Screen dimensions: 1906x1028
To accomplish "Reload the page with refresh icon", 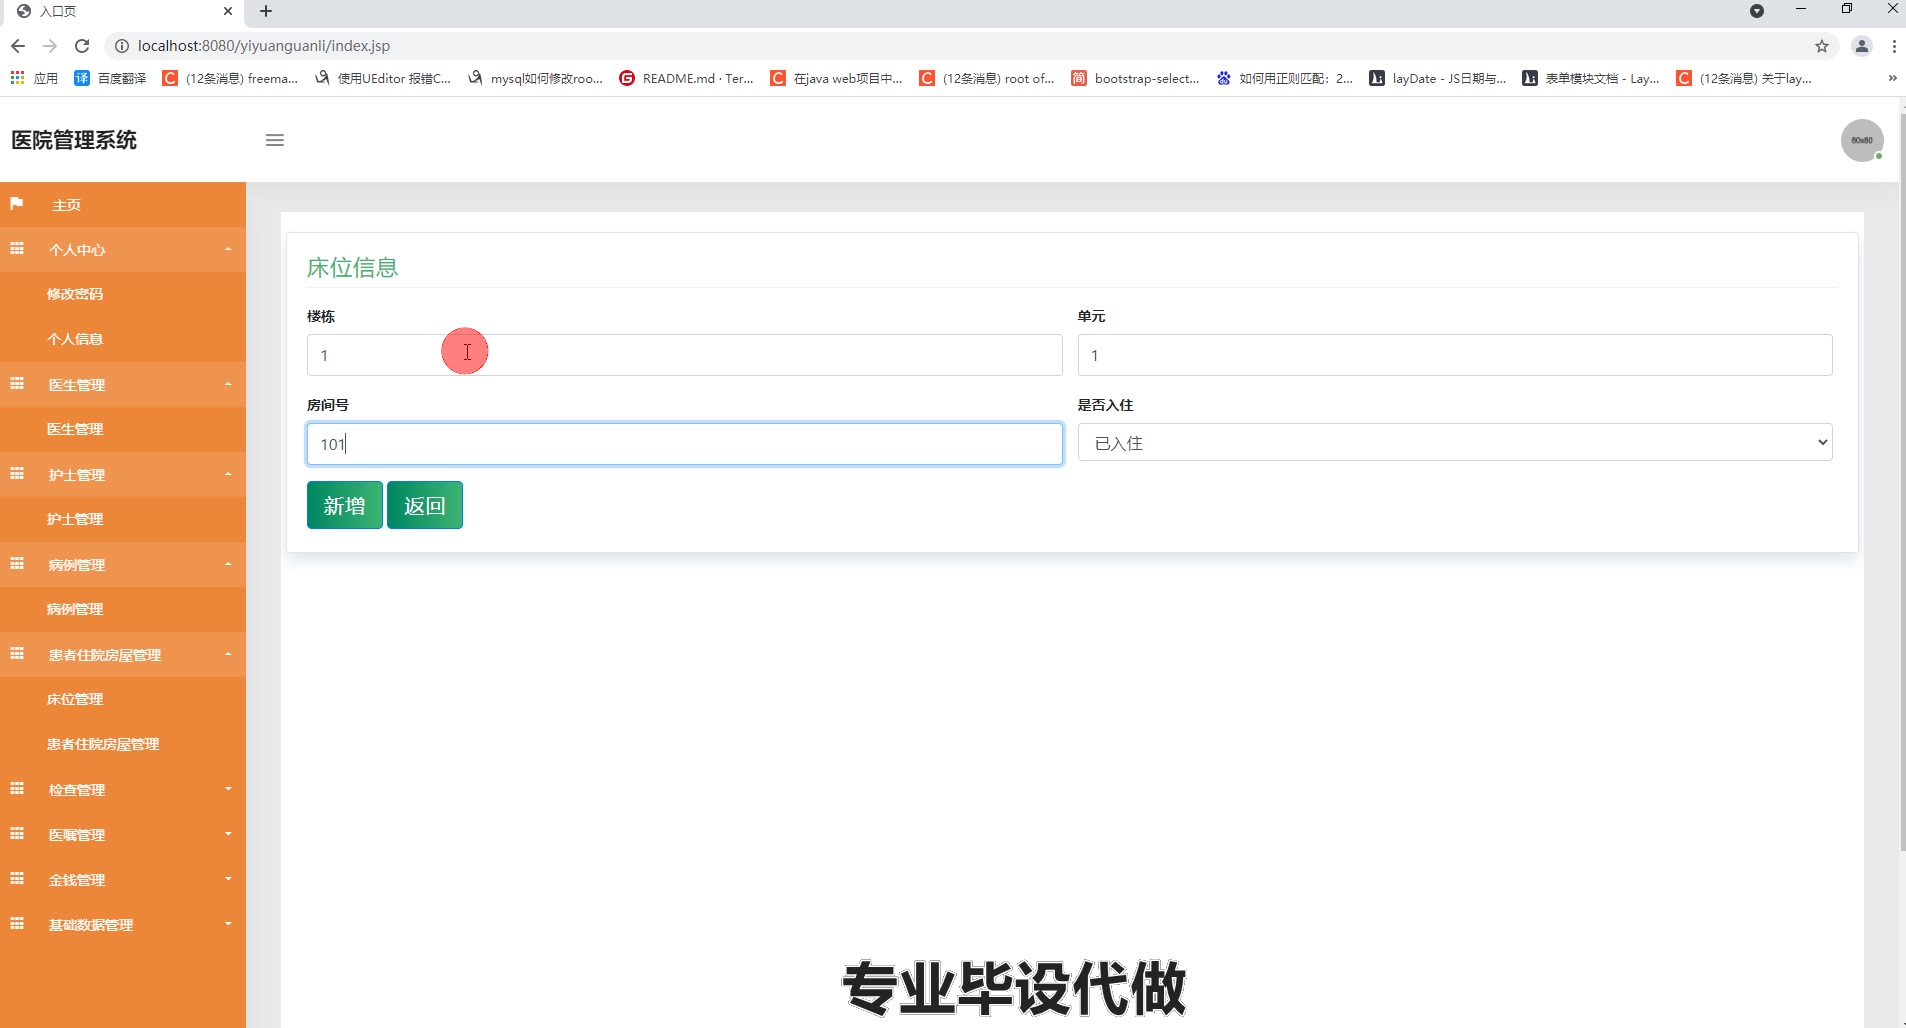I will tap(82, 46).
